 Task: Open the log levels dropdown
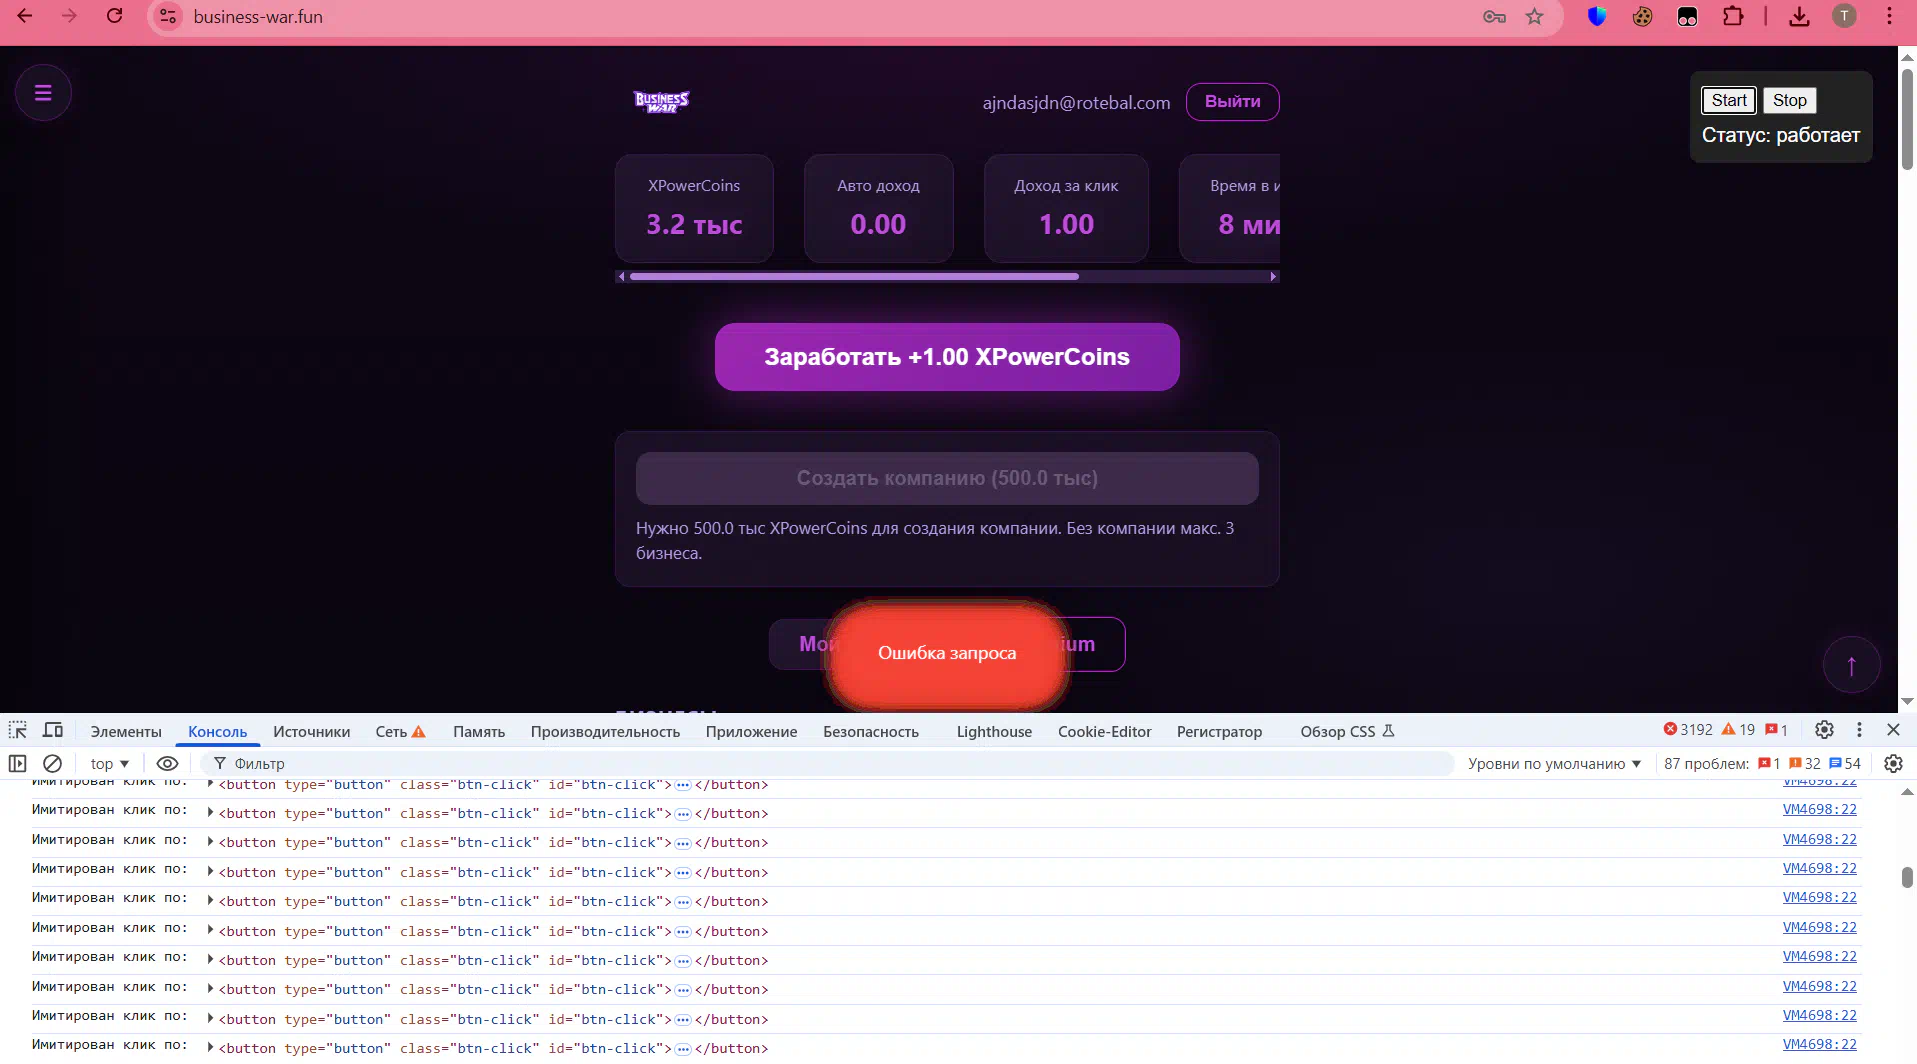pos(1554,763)
